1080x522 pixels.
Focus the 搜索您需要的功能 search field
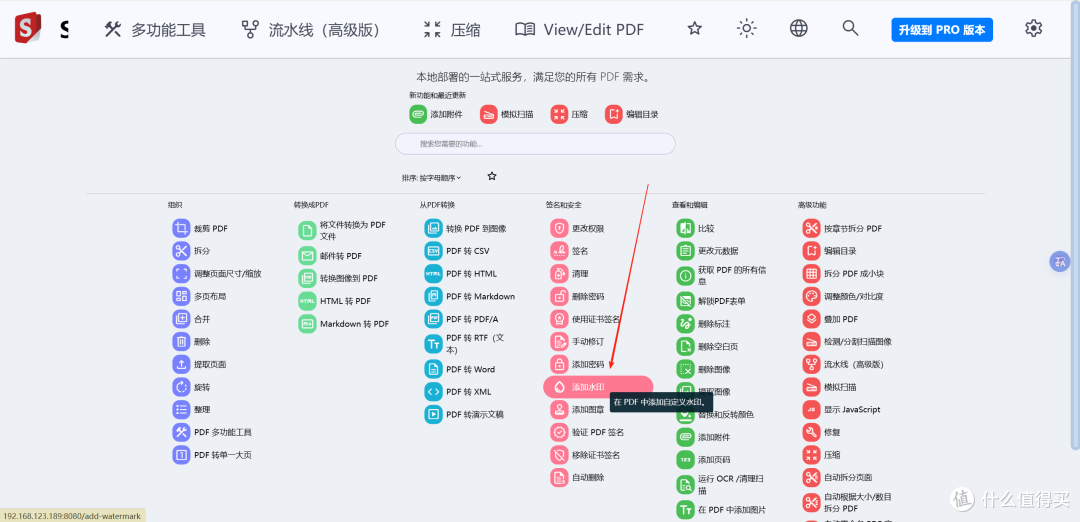point(535,144)
